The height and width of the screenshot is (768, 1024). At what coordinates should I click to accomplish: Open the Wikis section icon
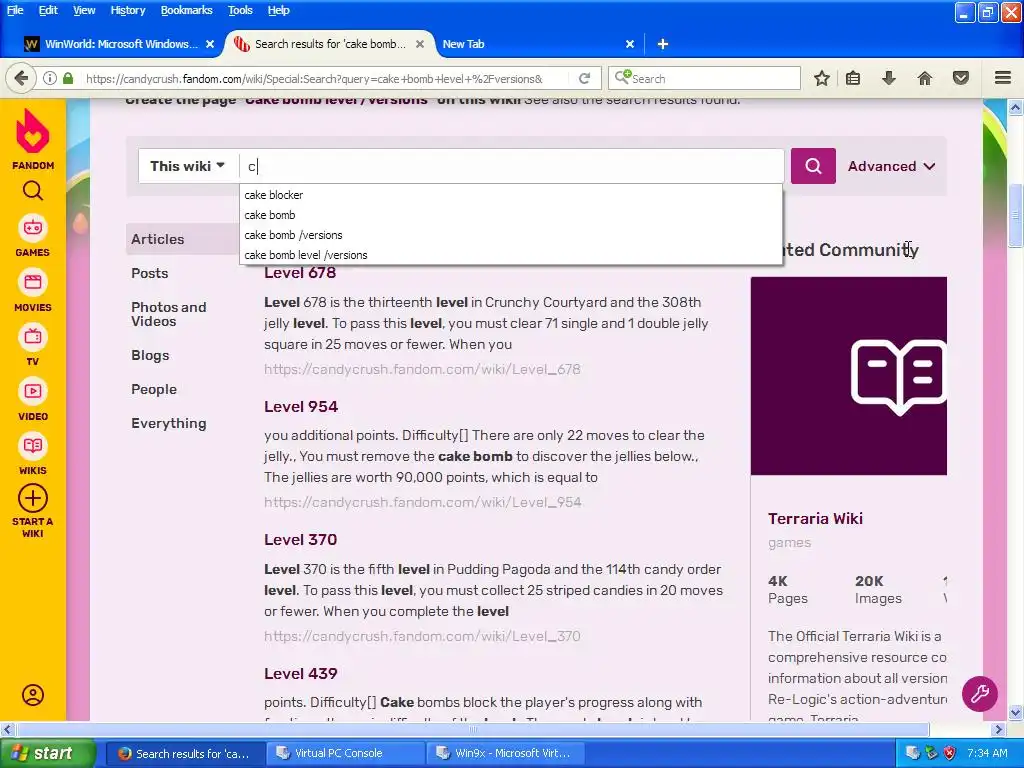(33, 447)
